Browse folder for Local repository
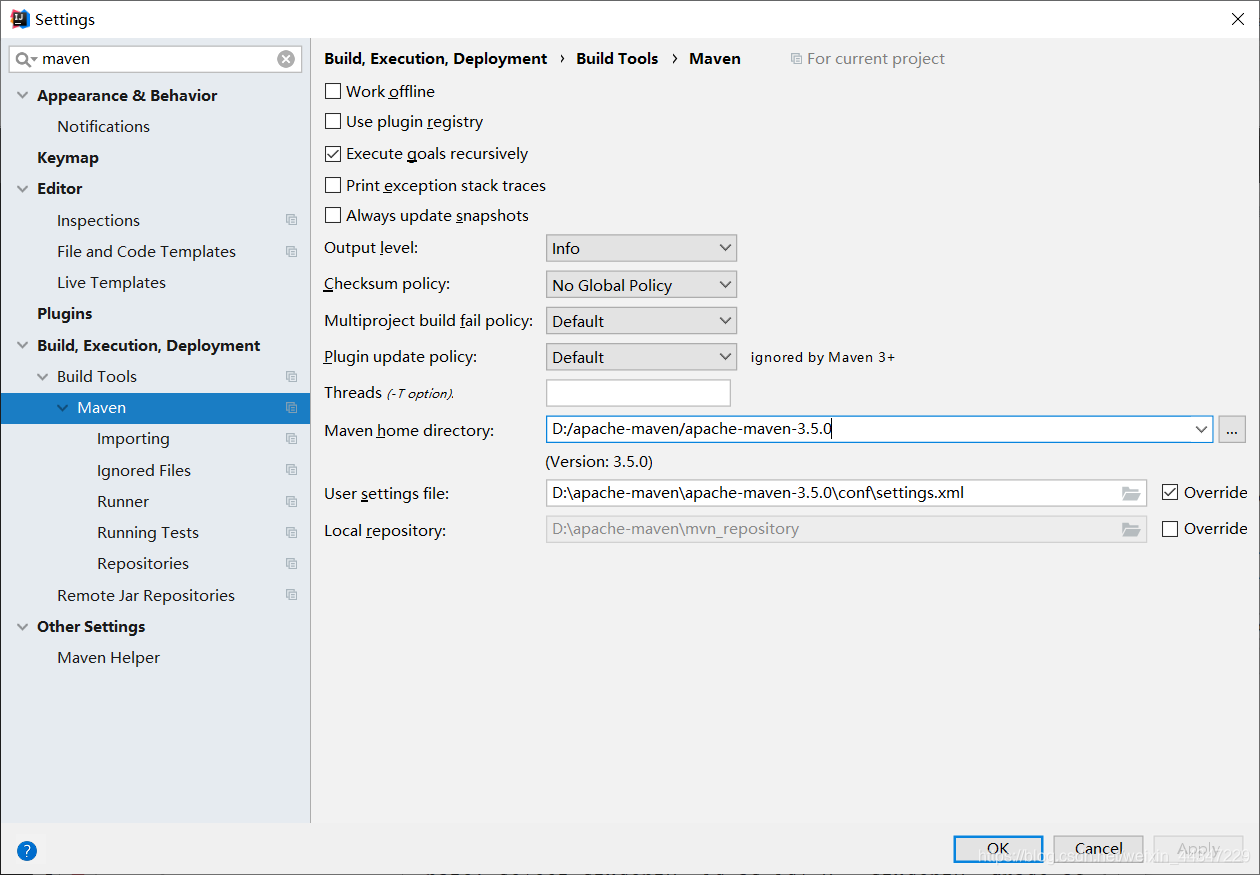Screen dimensions: 1260x875 pos(1131,529)
